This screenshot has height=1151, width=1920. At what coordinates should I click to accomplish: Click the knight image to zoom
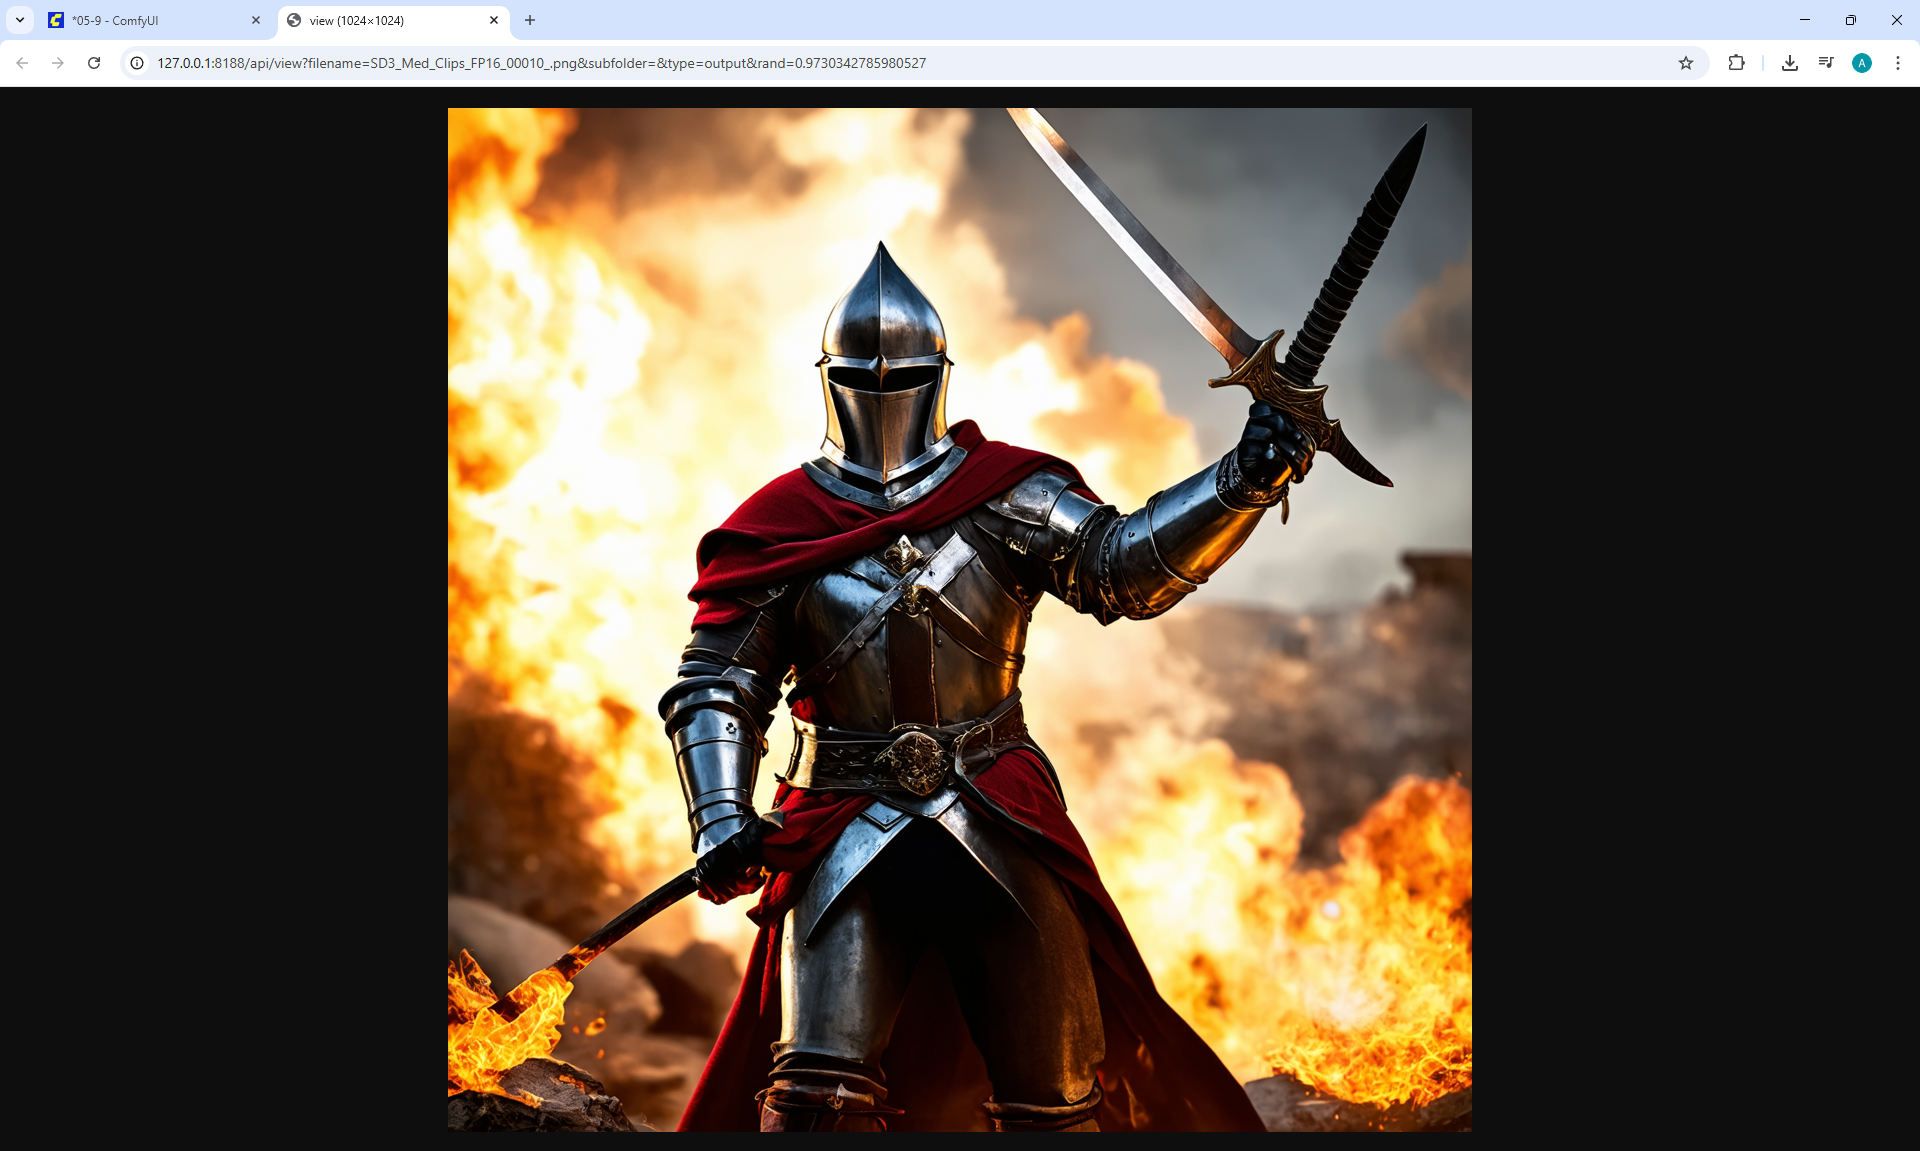(x=959, y=619)
